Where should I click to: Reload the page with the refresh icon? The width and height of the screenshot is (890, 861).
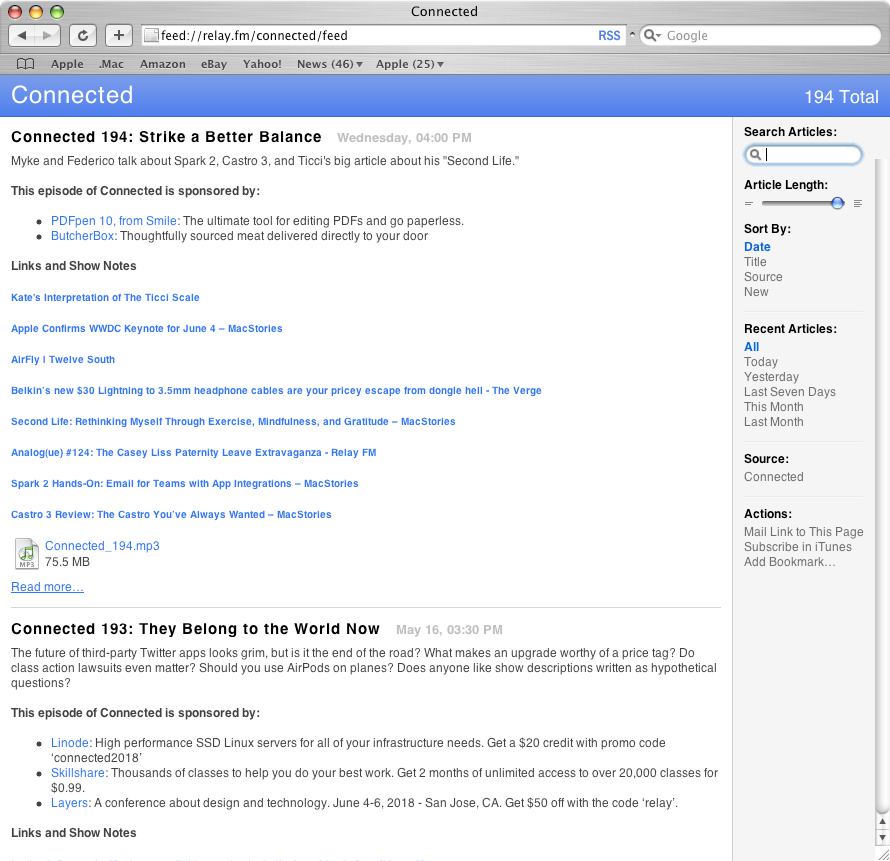point(83,35)
